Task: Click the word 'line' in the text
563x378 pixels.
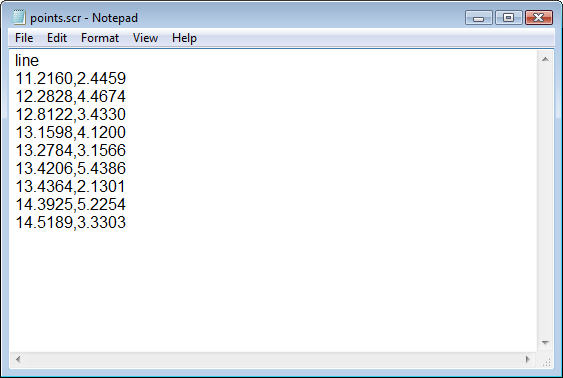Action: click(27, 60)
